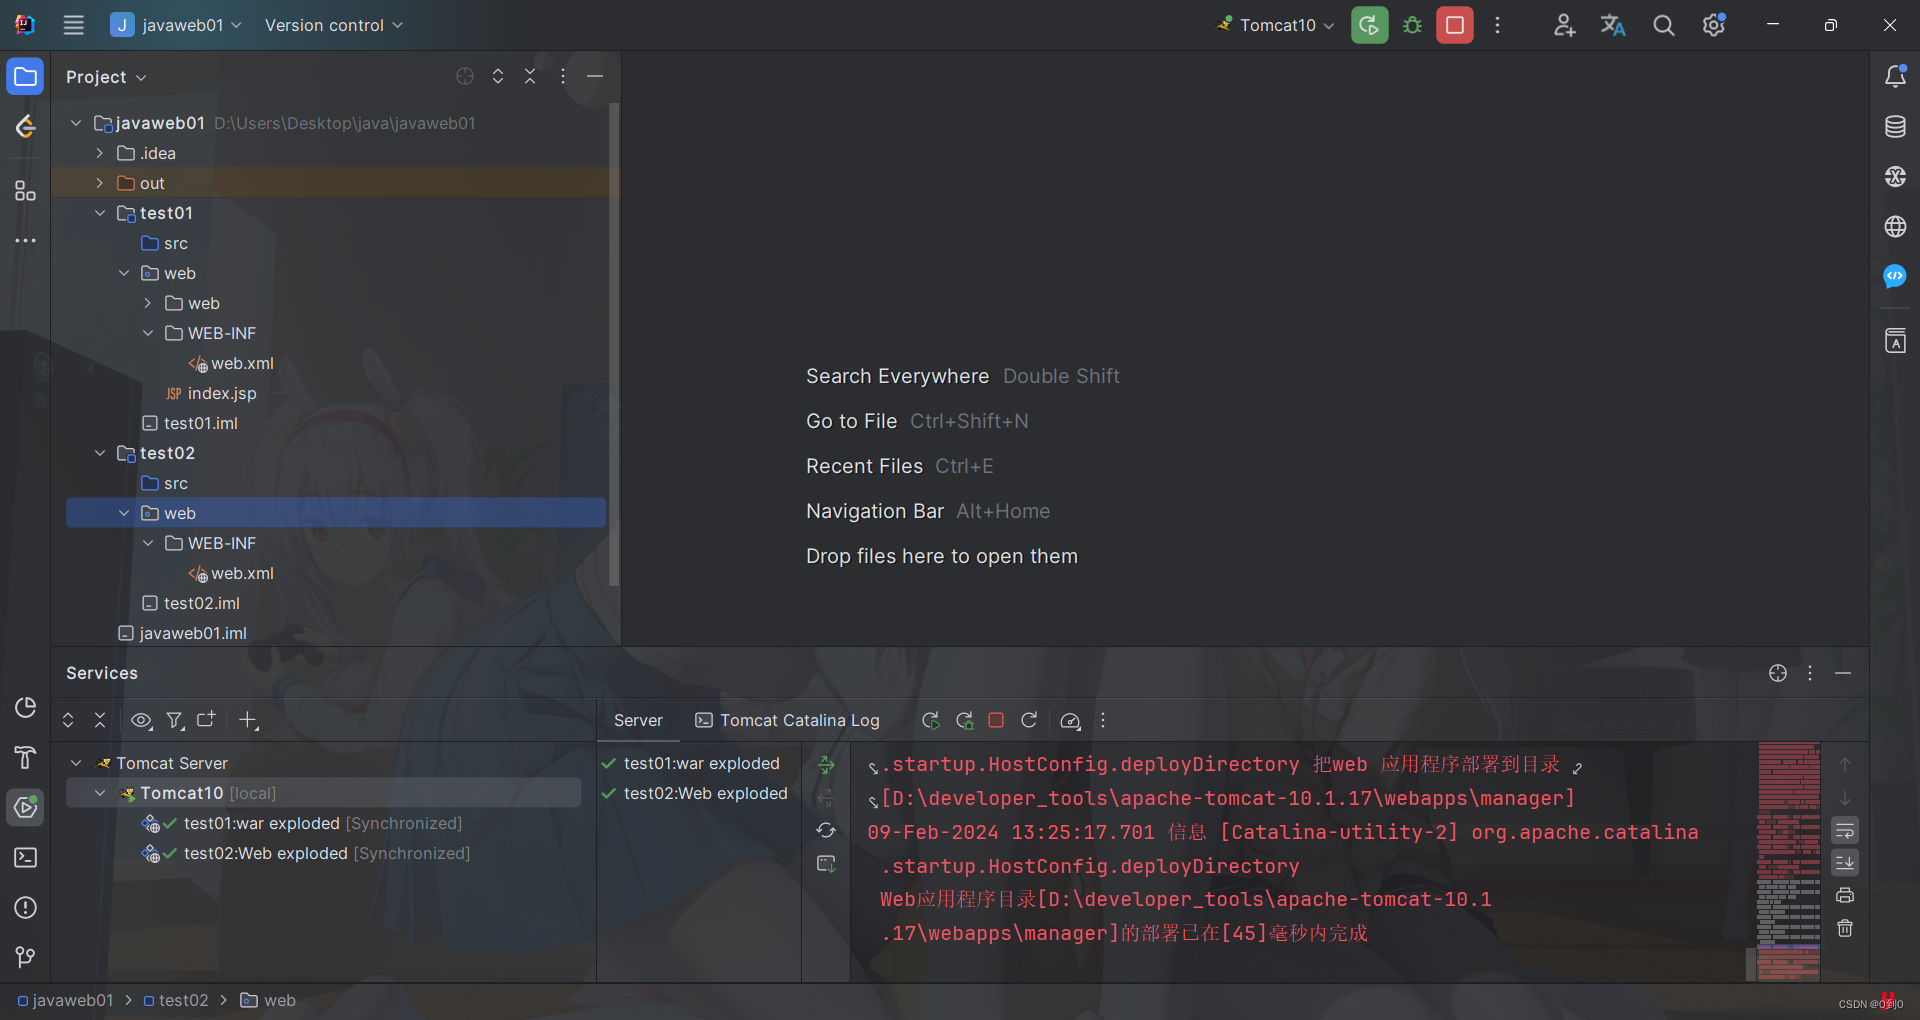Open More tool windows ellipsis

[x=25, y=240]
